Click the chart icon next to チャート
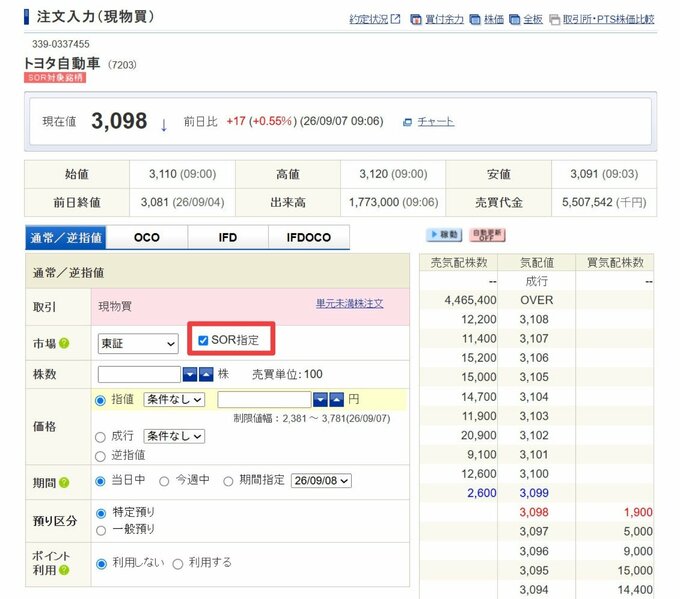The image size is (680, 599). click(407, 122)
